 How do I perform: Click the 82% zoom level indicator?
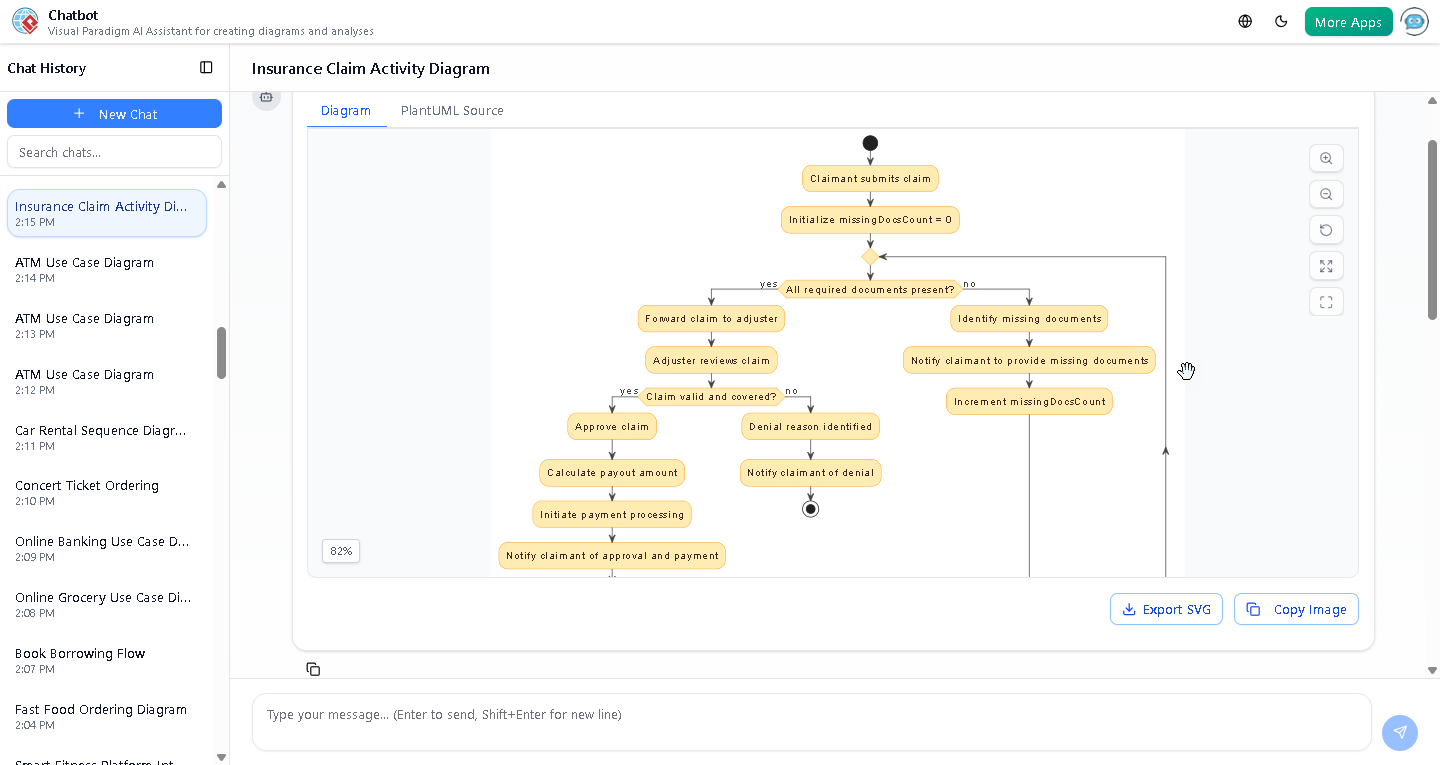(340, 551)
